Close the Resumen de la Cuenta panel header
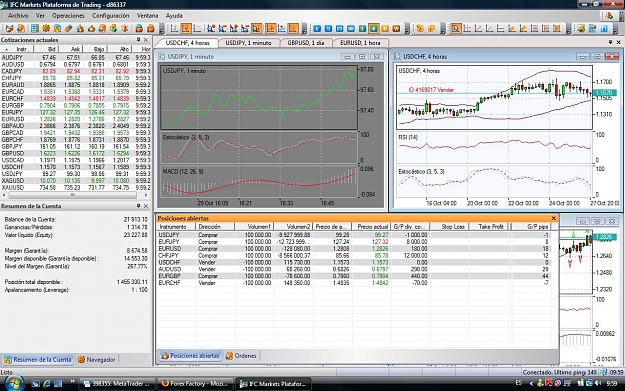This screenshot has width=625, height=391. [146, 206]
